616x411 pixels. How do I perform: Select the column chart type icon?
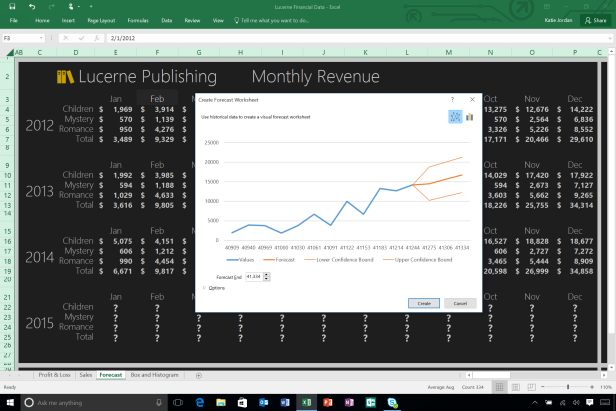click(469, 117)
